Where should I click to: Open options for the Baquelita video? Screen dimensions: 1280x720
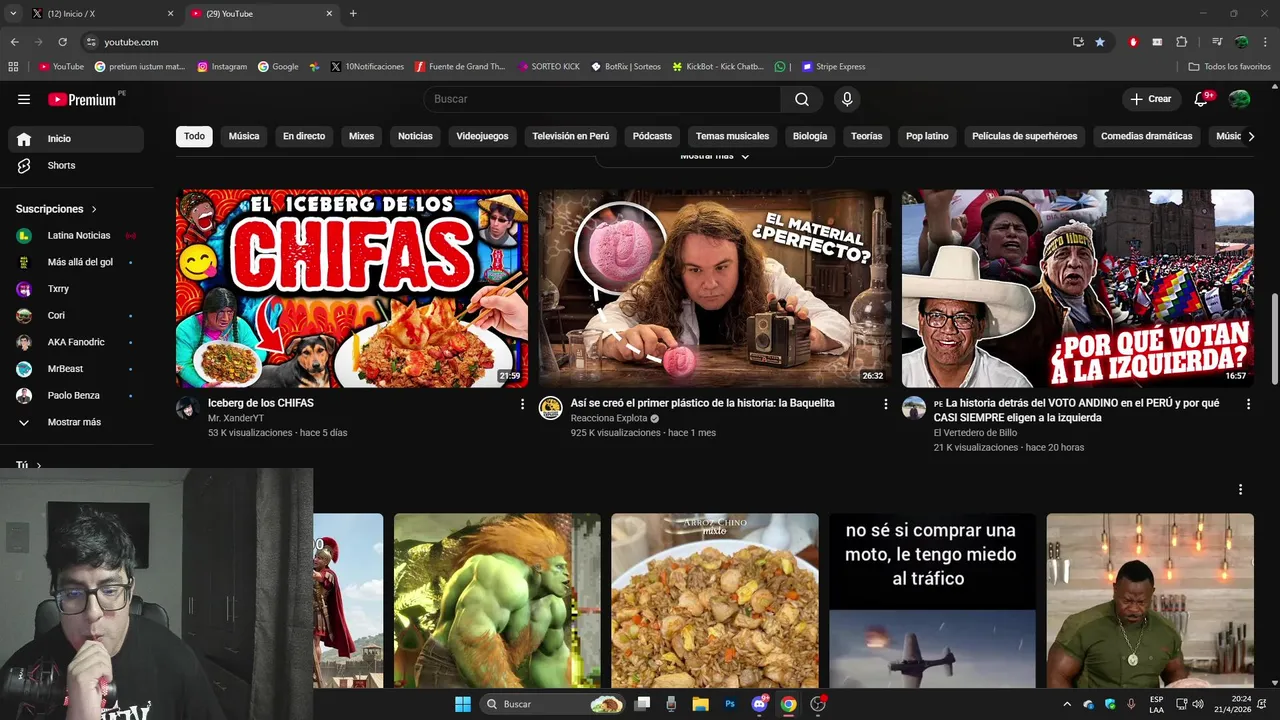coord(885,404)
